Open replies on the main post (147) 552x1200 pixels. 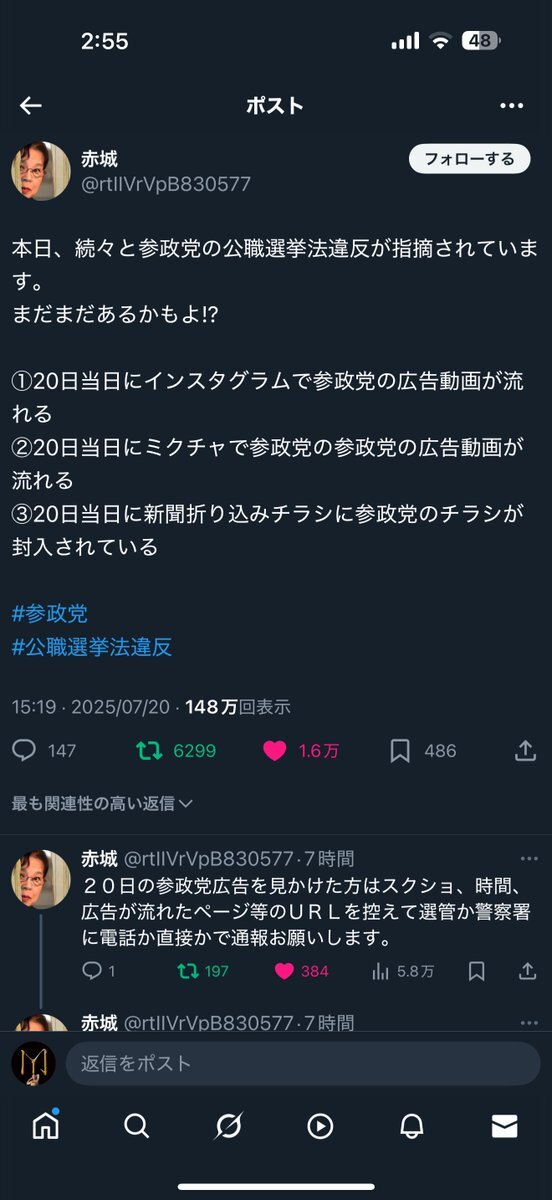pyautogui.click(x=44, y=751)
